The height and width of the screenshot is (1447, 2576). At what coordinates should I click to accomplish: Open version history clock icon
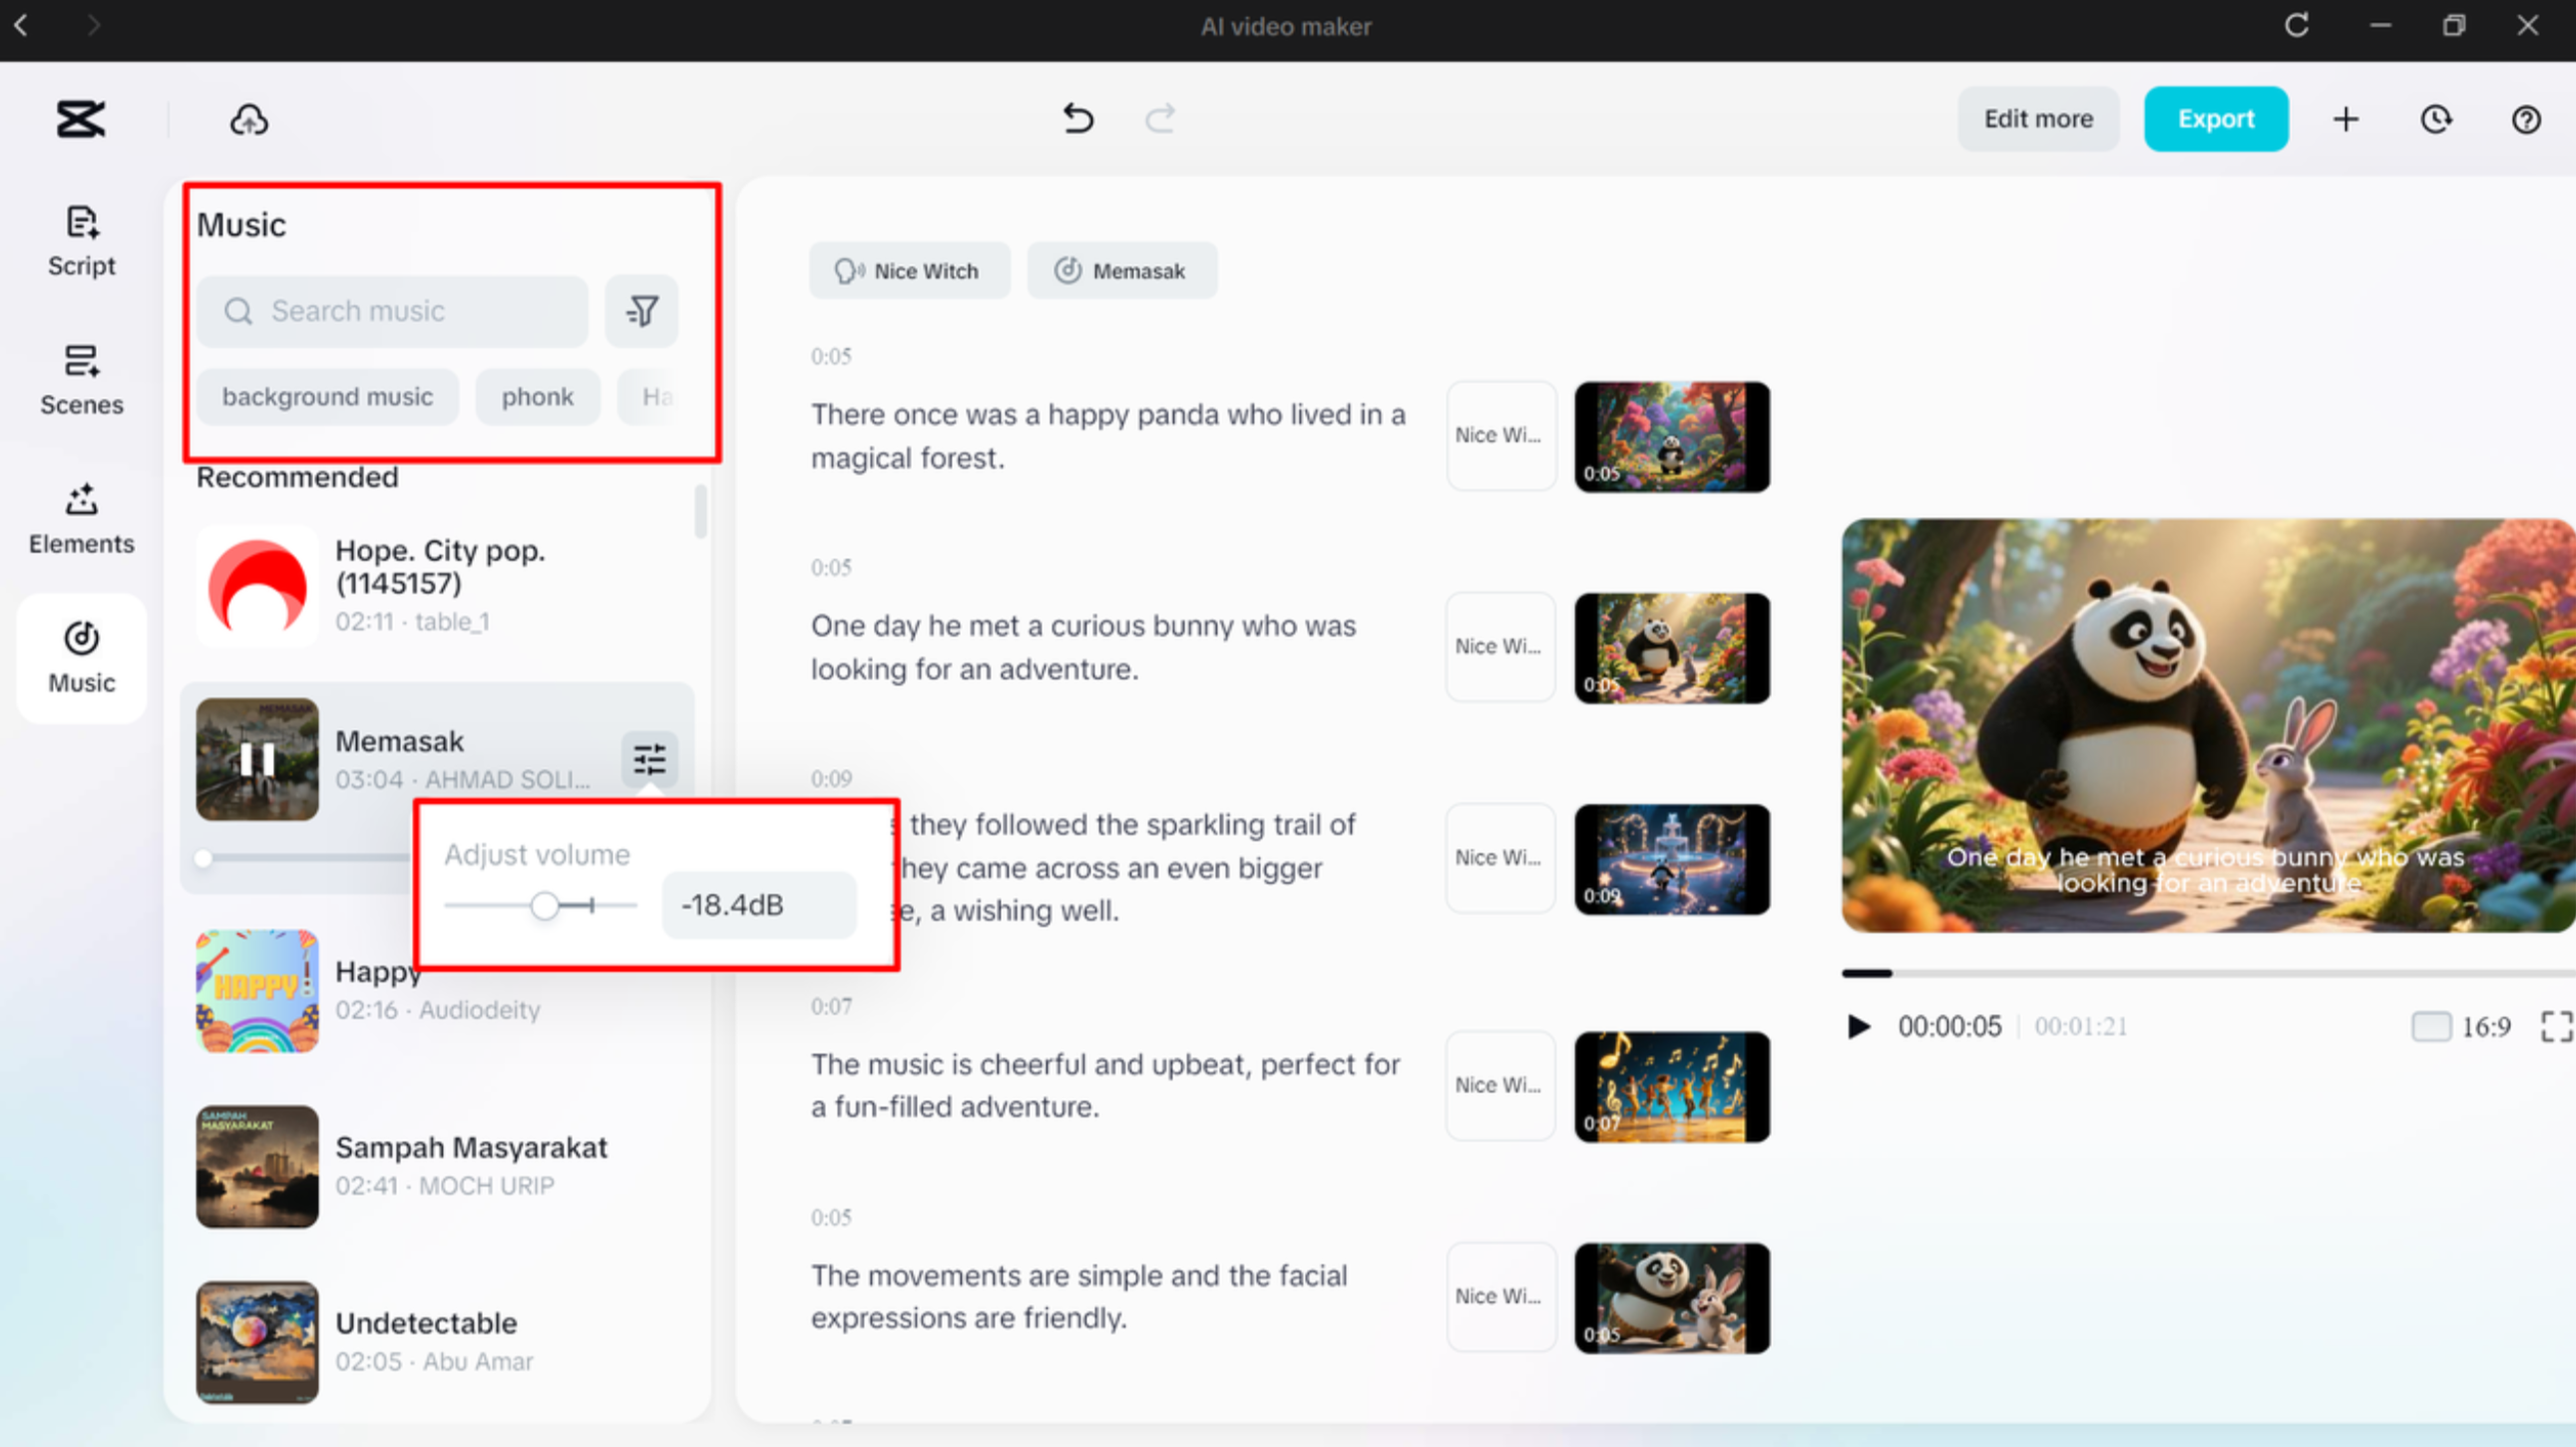point(2436,119)
